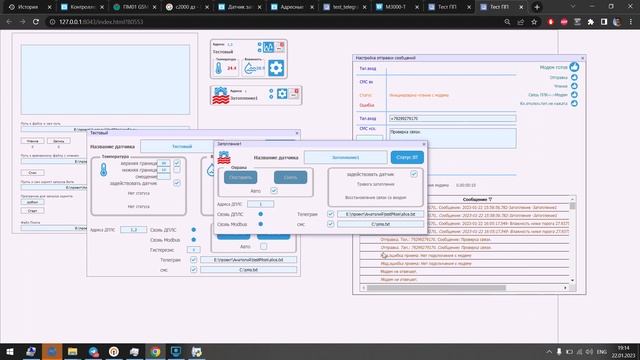Open Windows Start menu
Image resolution: width=640 pixels, height=360 pixels.
pos(9,351)
